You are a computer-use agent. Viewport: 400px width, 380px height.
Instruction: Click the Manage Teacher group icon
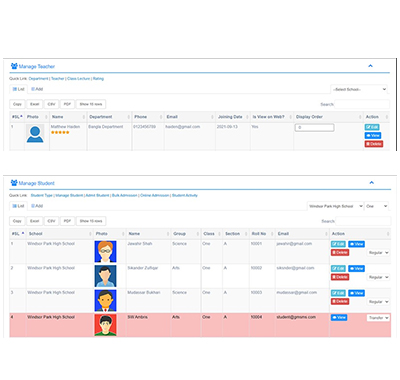[x=14, y=66]
